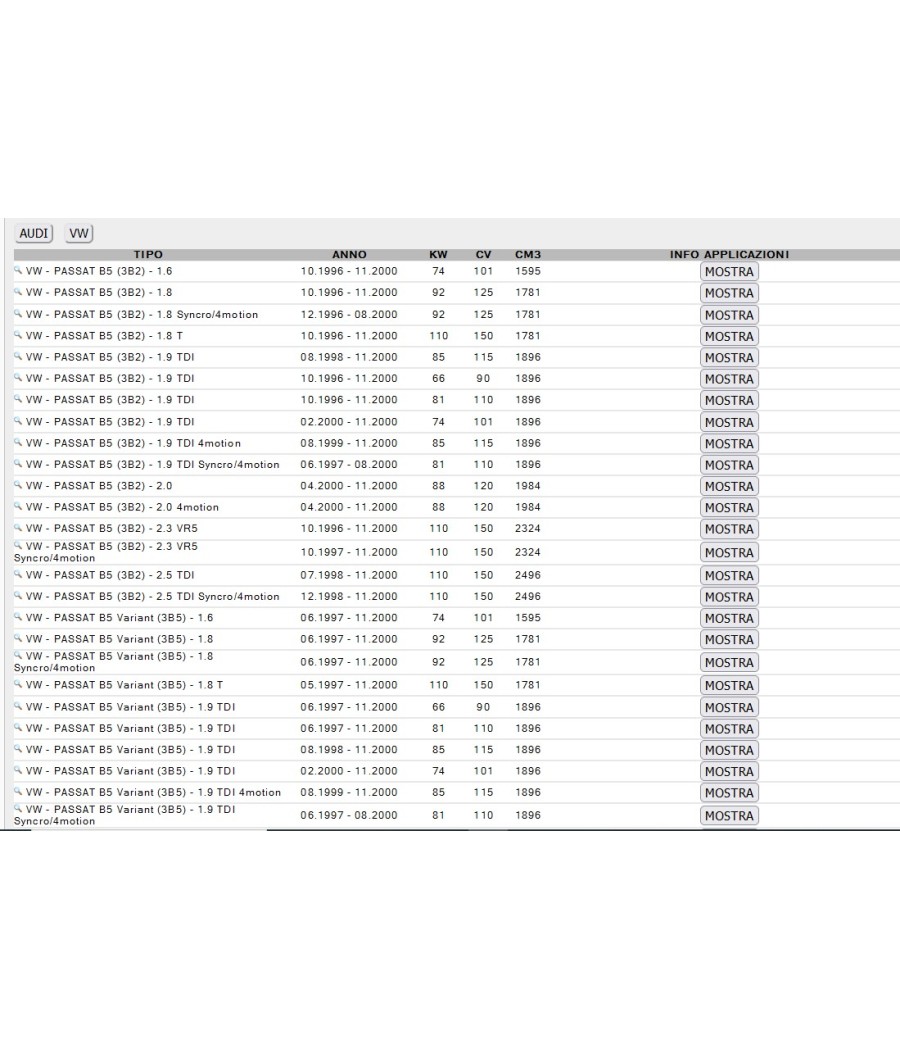Click MOSTRA in the Variant (3B5) 1.8 T row
Viewport: 900px width, 1050px height.
tap(729, 686)
